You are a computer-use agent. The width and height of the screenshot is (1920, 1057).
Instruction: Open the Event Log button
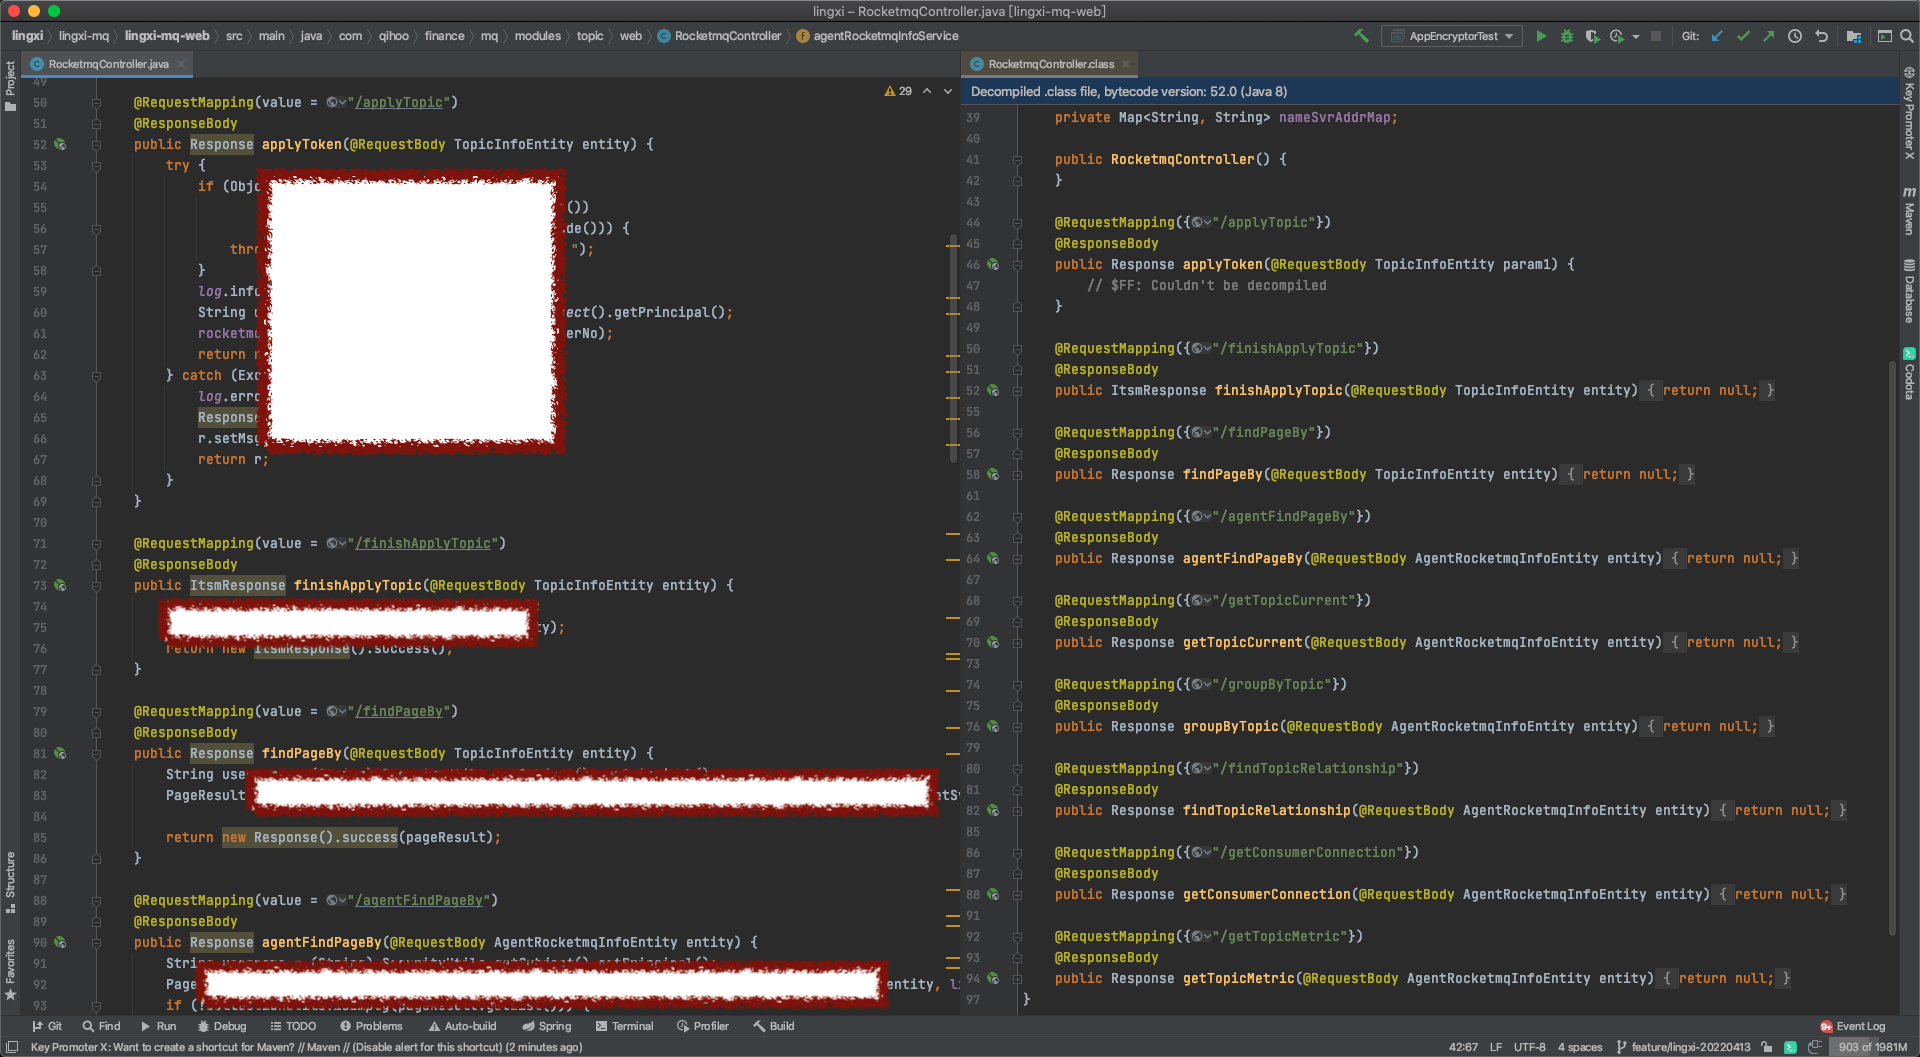pyautogui.click(x=1853, y=1026)
